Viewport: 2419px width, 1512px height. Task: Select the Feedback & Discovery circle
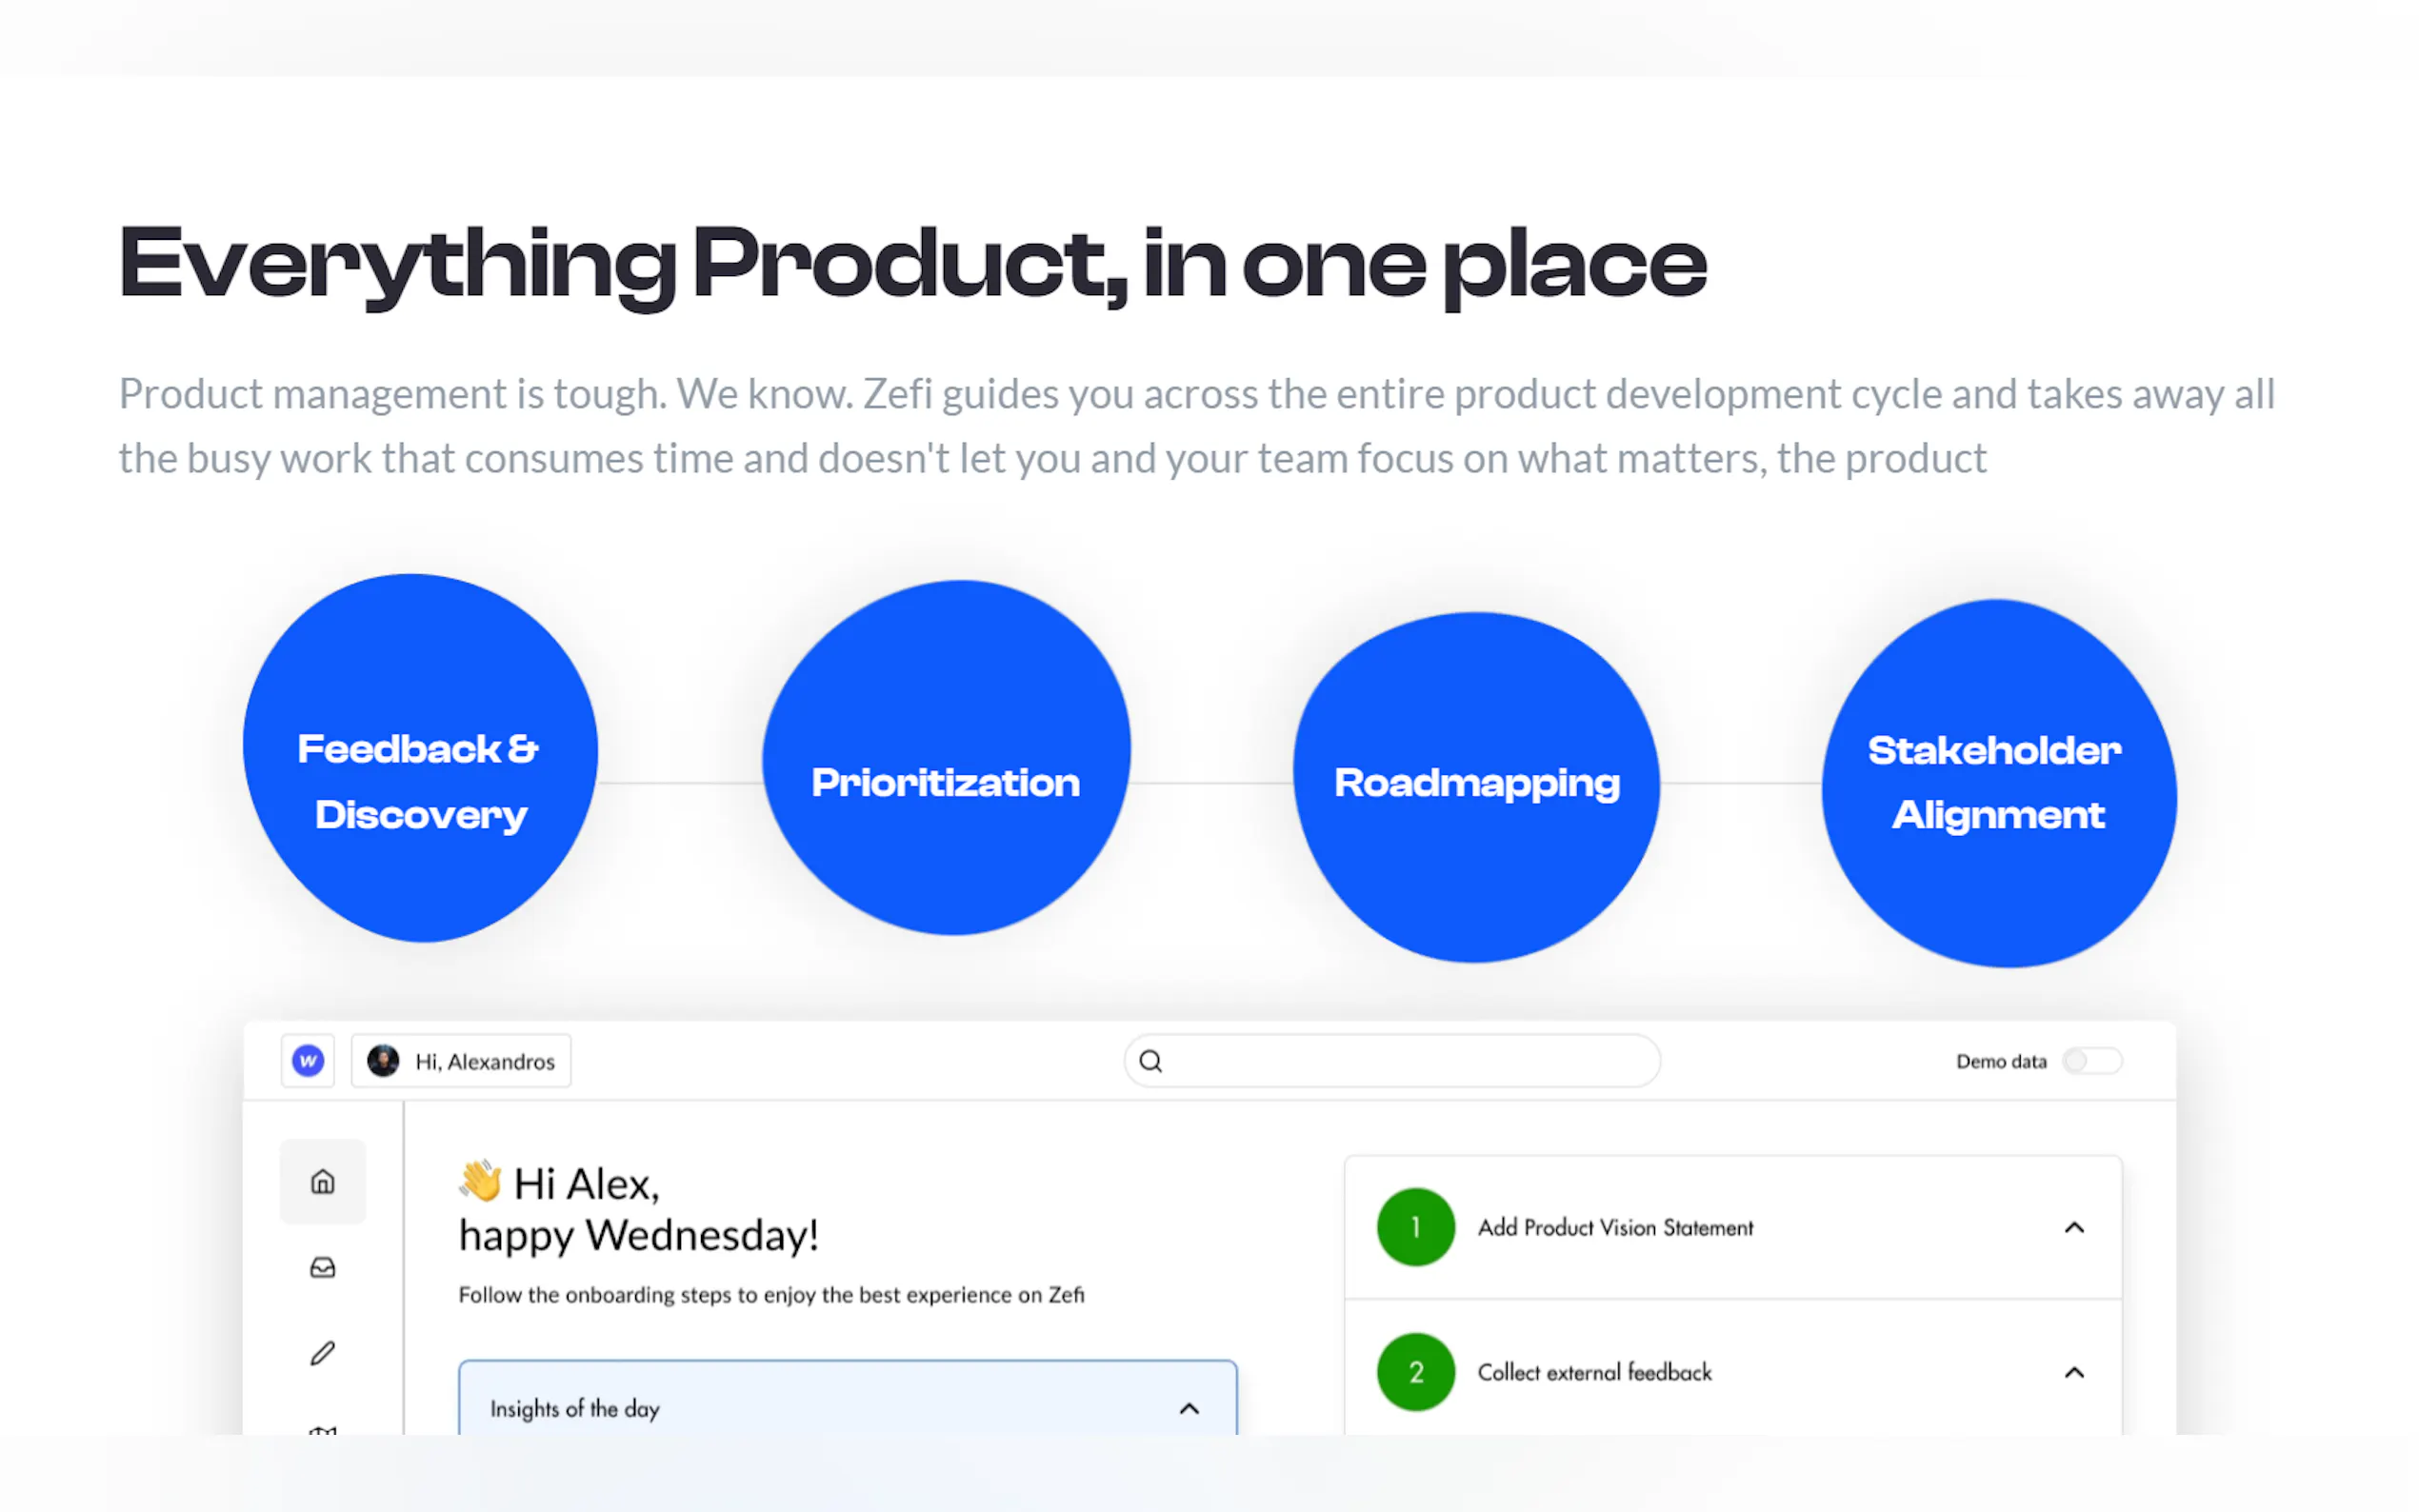(x=420, y=759)
